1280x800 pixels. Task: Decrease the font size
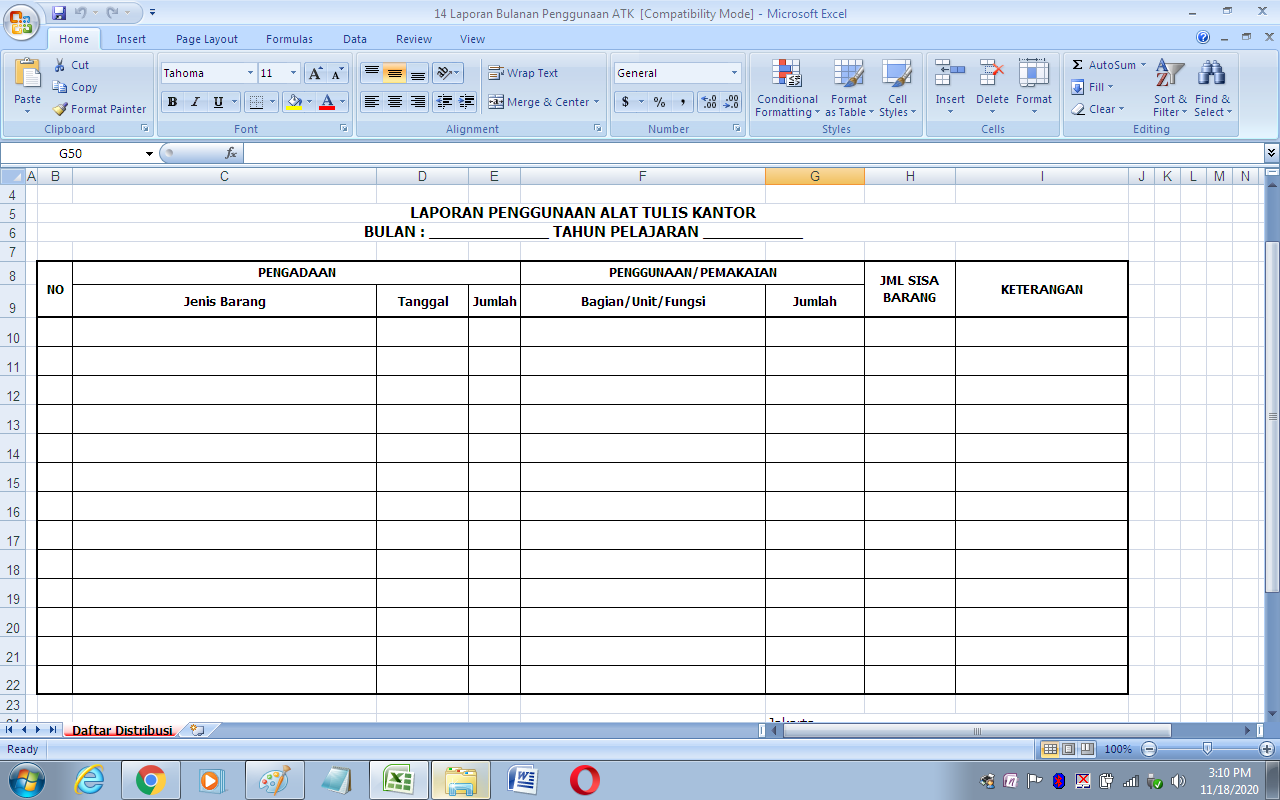[x=337, y=73]
